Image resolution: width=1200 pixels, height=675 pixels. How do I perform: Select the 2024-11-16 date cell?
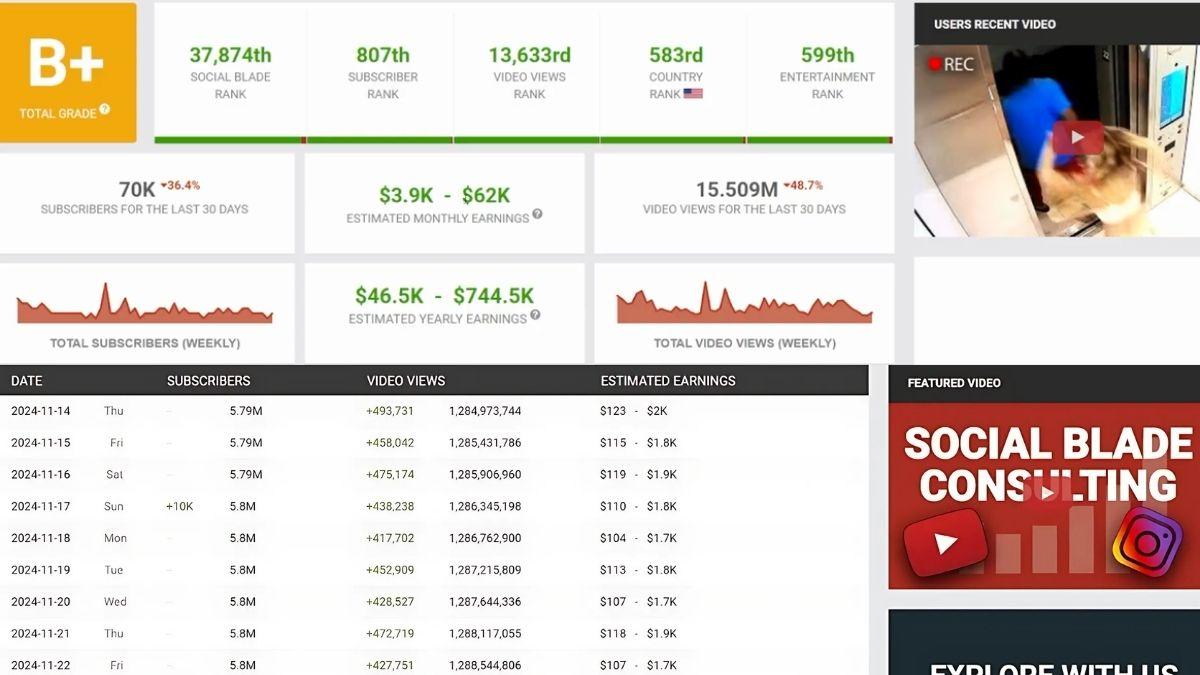point(41,475)
